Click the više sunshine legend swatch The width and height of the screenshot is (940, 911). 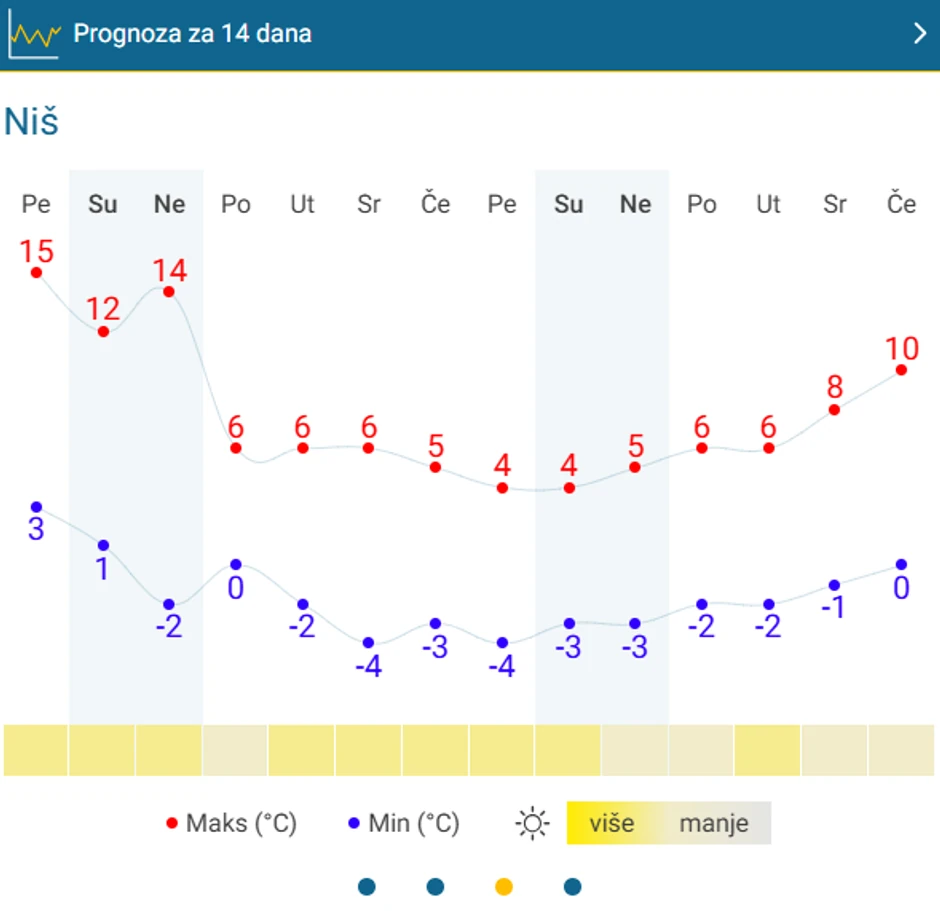tap(611, 824)
